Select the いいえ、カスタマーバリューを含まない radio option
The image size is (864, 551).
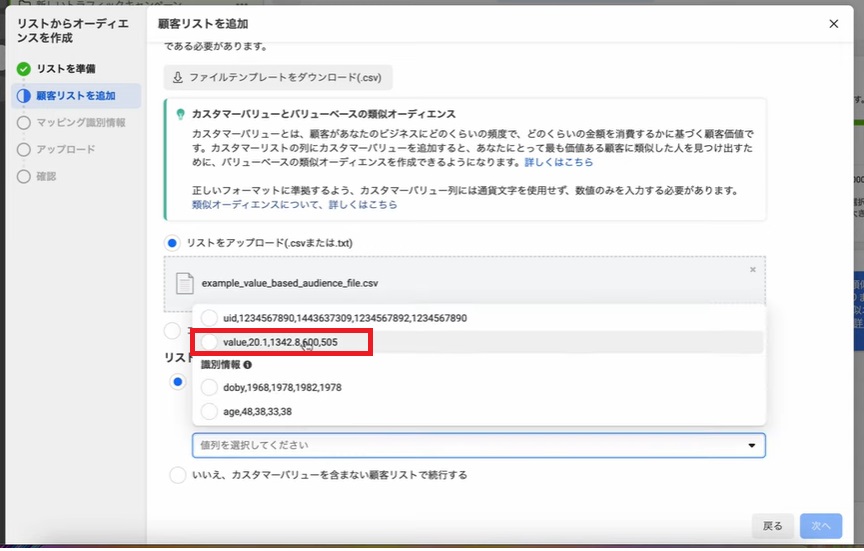click(x=177, y=475)
